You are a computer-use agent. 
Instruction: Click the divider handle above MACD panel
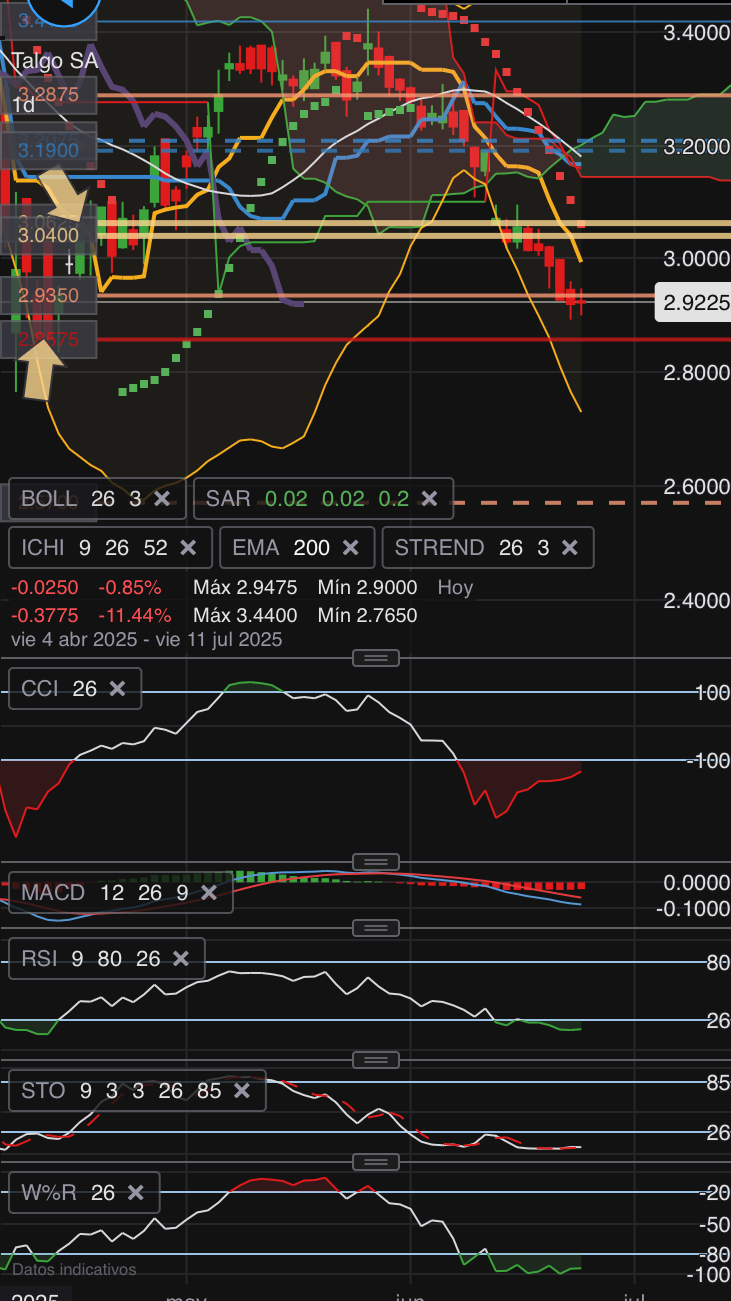[376, 862]
